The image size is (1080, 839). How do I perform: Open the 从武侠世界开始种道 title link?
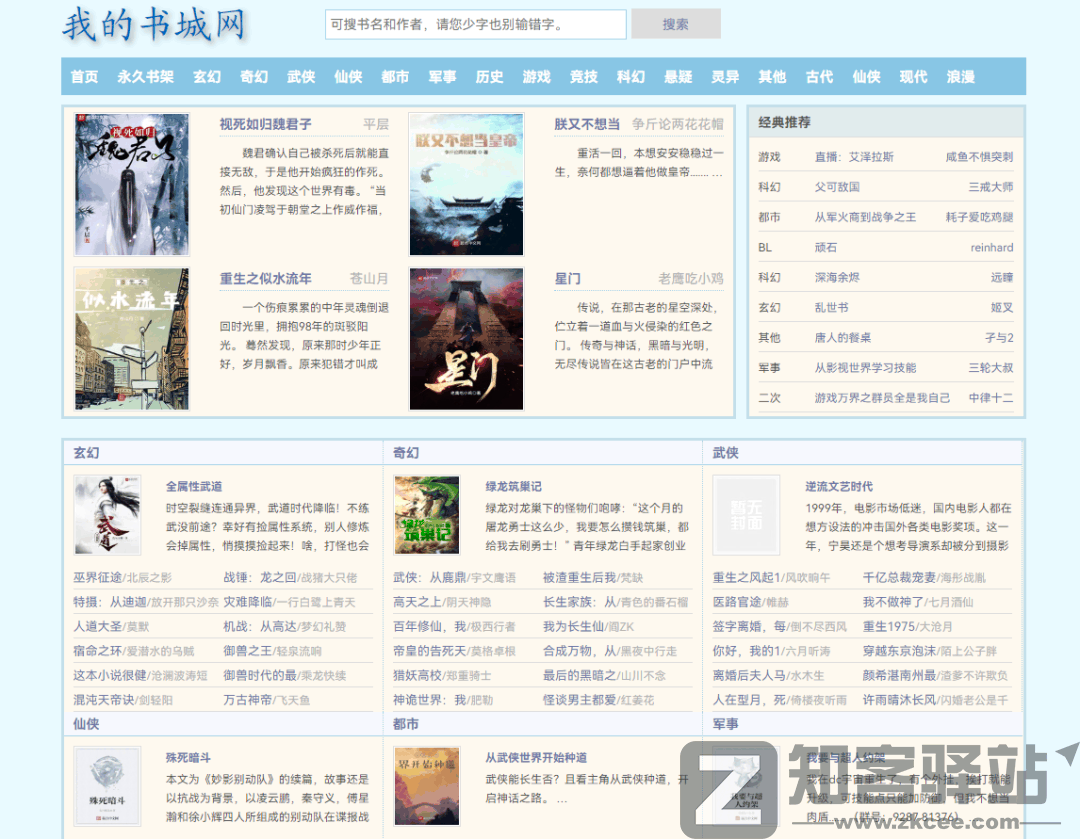[536, 758]
